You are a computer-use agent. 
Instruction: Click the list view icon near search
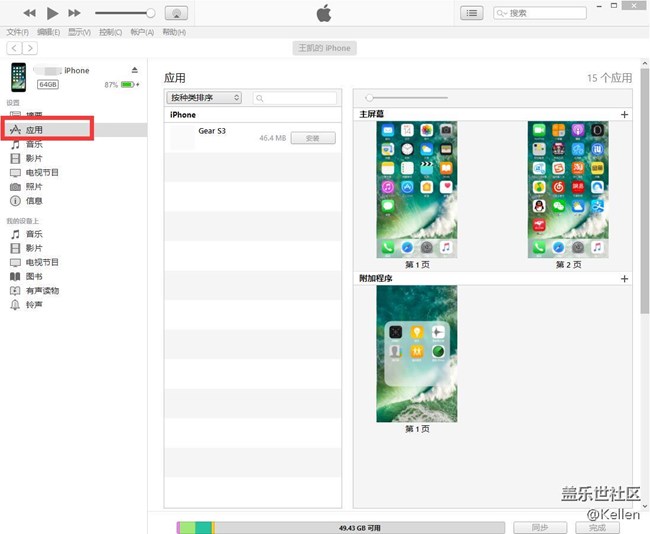(473, 13)
